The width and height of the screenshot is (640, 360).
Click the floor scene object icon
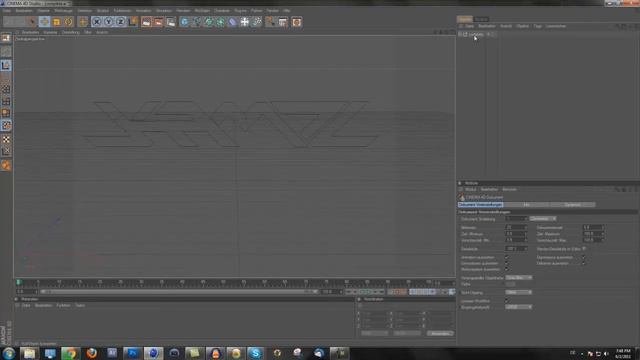coord(244,22)
